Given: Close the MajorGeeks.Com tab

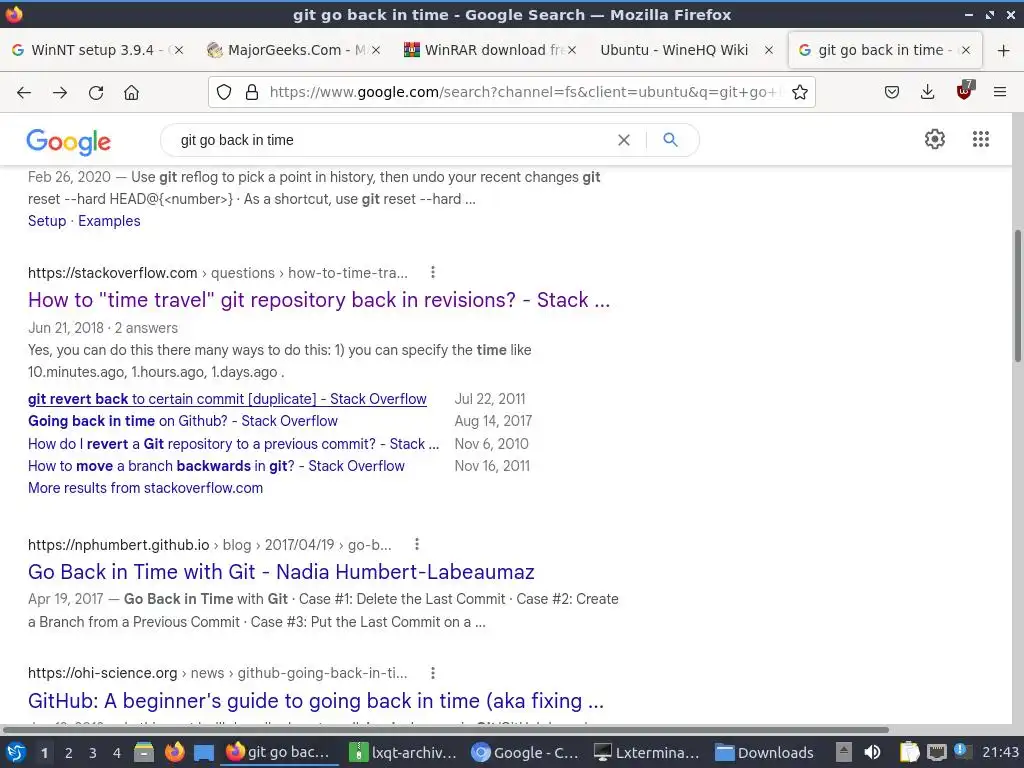Looking at the screenshot, I should tap(376, 50).
